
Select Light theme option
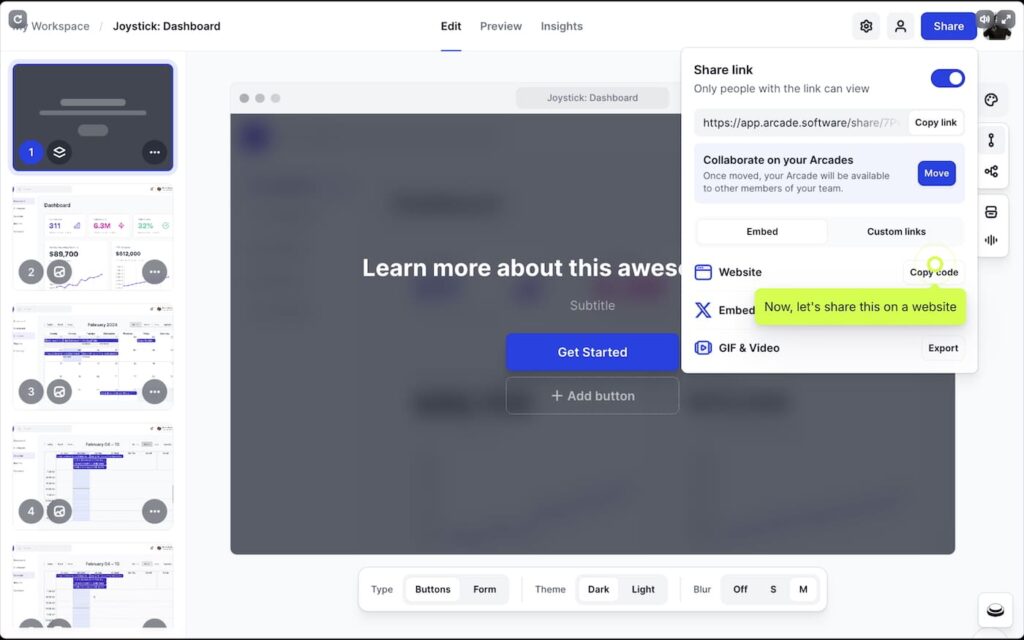click(x=643, y=589)
